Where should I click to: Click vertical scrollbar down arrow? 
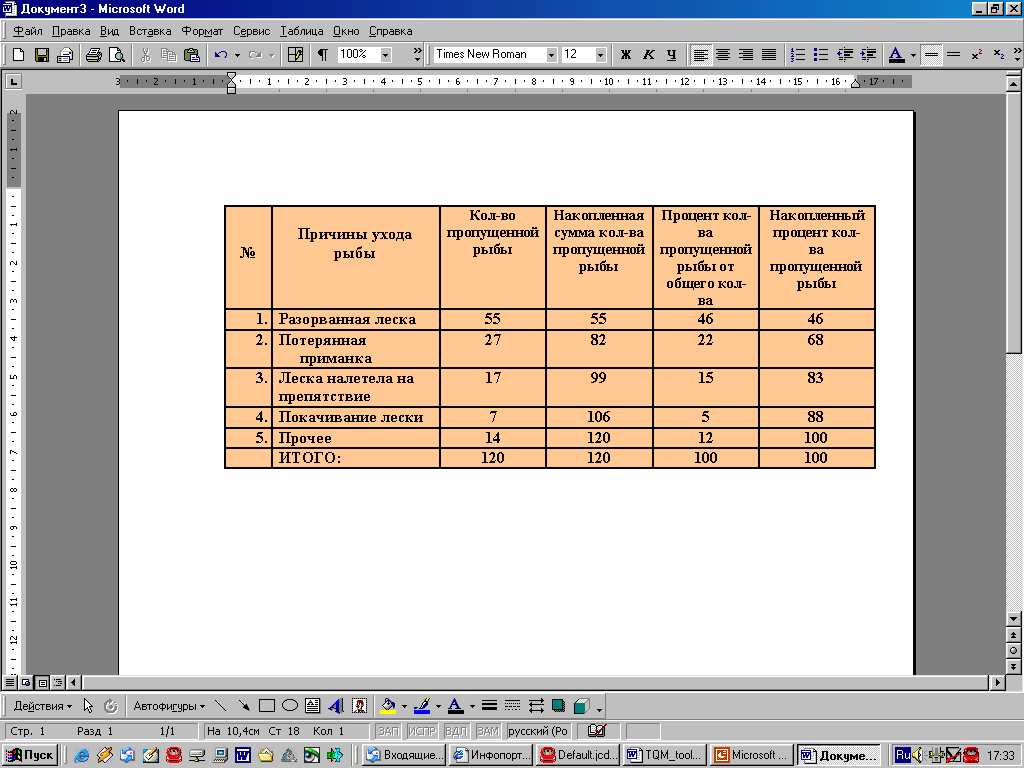tap(1014, 618)
